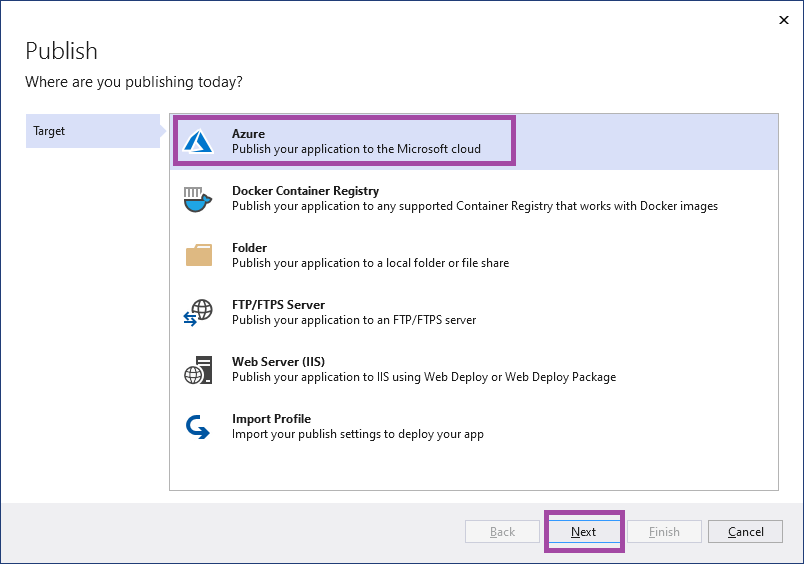
Task: Click the Docker whale icon
Action: click(198, 198)
